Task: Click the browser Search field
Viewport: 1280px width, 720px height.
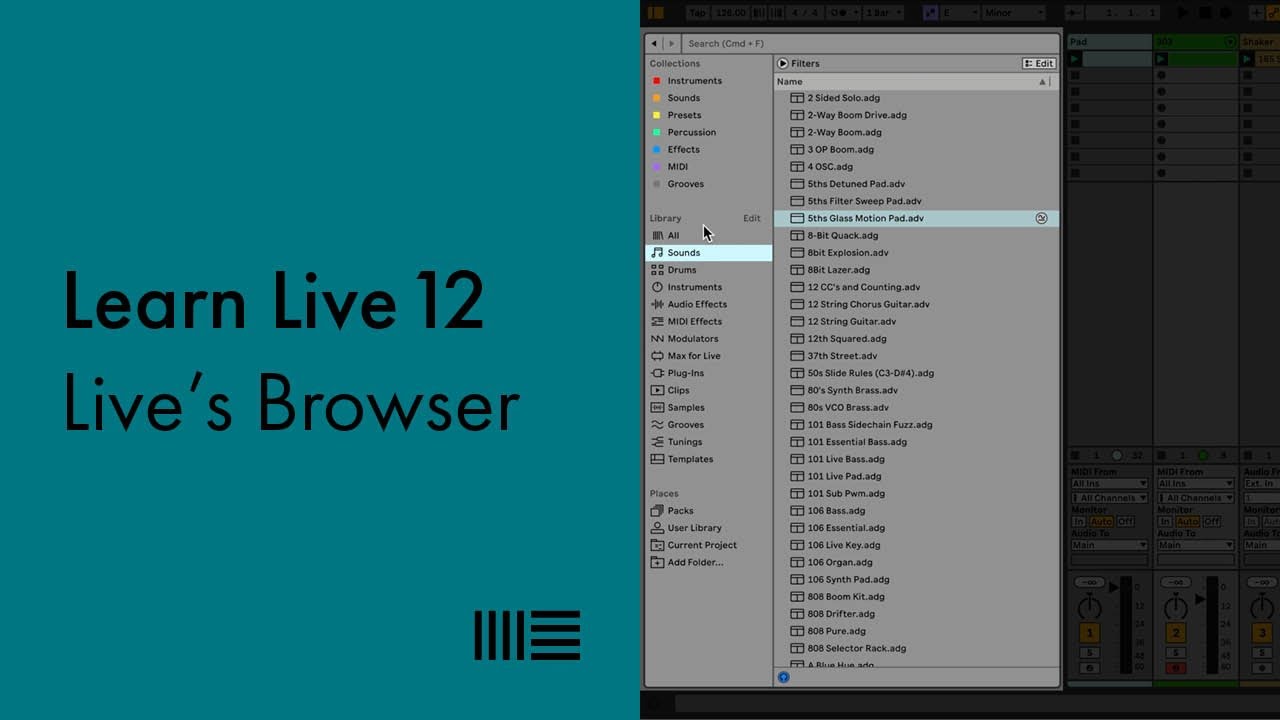Action: [870, 43]
